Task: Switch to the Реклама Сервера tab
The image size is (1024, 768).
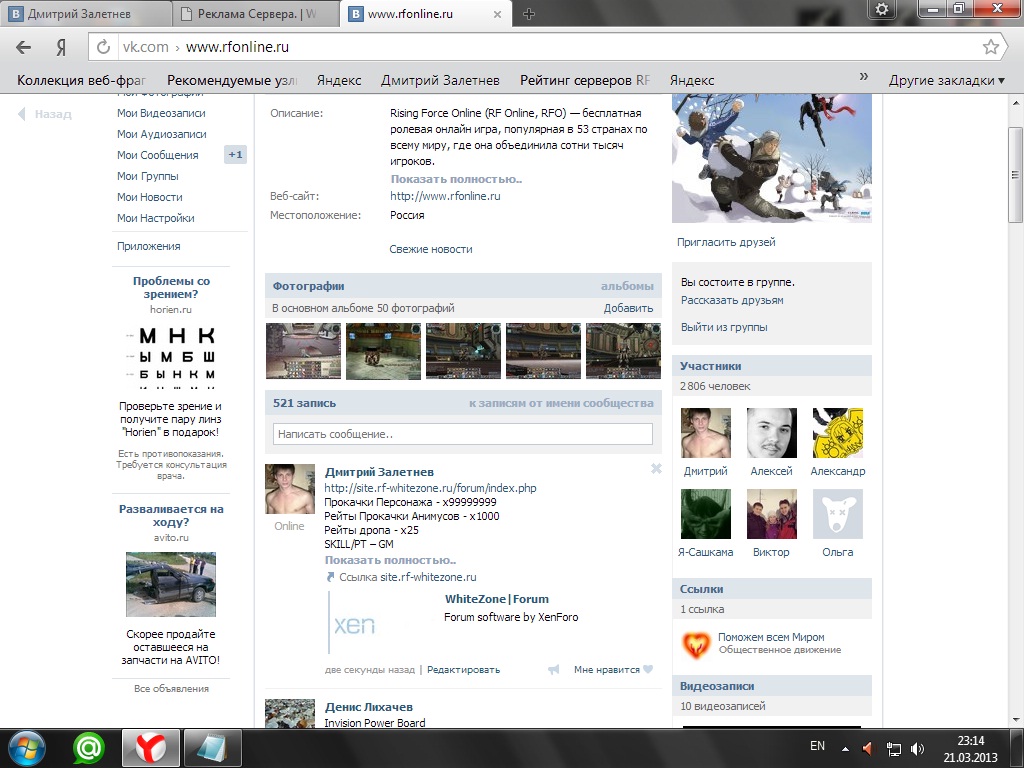Action: [x=255, y=14]
